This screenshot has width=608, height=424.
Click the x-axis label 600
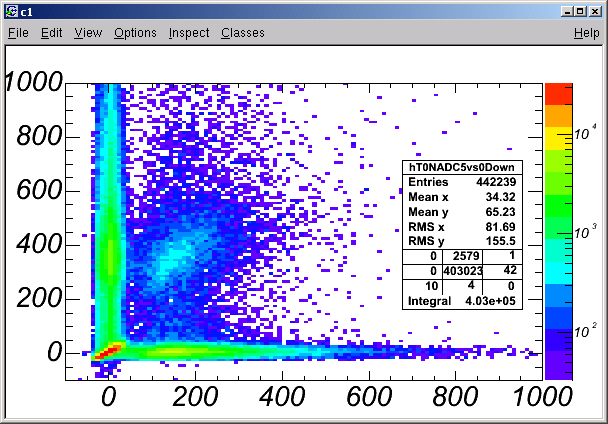pos(369,397)
